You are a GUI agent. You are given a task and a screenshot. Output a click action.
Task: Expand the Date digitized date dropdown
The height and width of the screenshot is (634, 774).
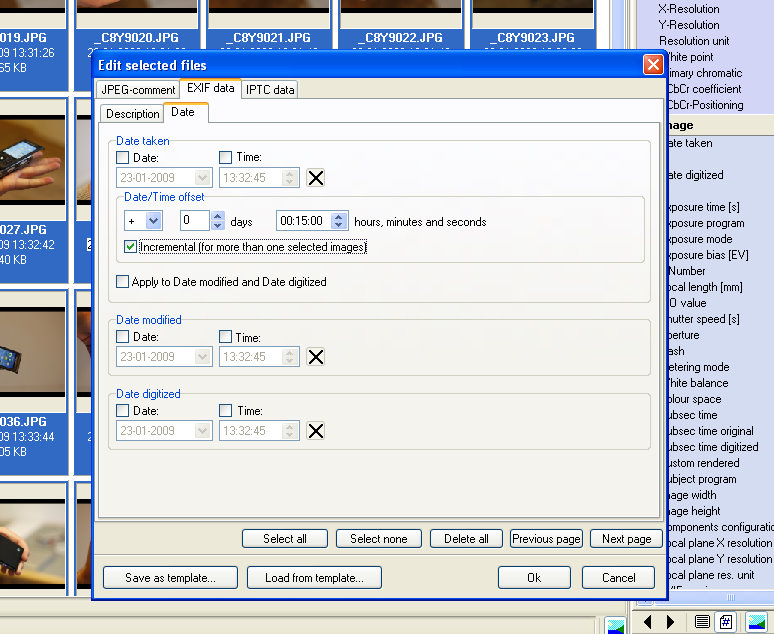point(204,431)
